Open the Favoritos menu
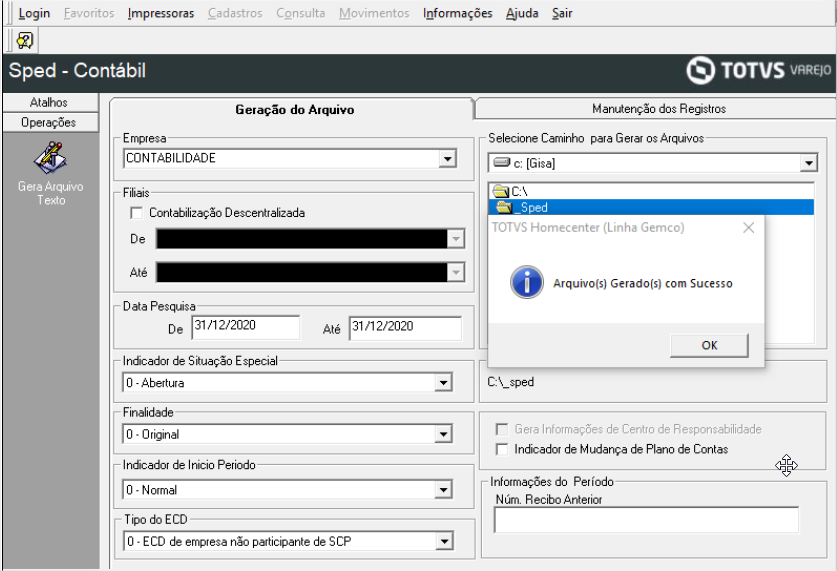Viewport: 837px width, 571px height. 89,13
